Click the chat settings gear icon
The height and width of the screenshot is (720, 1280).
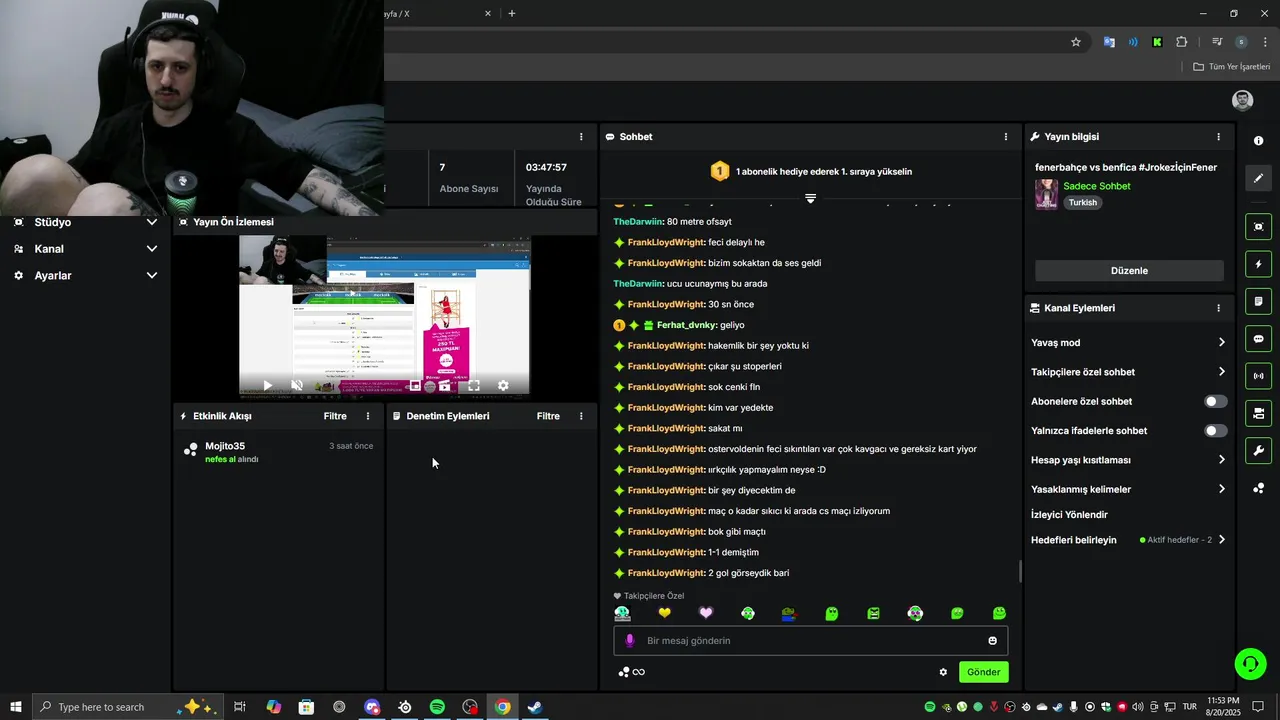pyautogui.click(x=943, y=672)
